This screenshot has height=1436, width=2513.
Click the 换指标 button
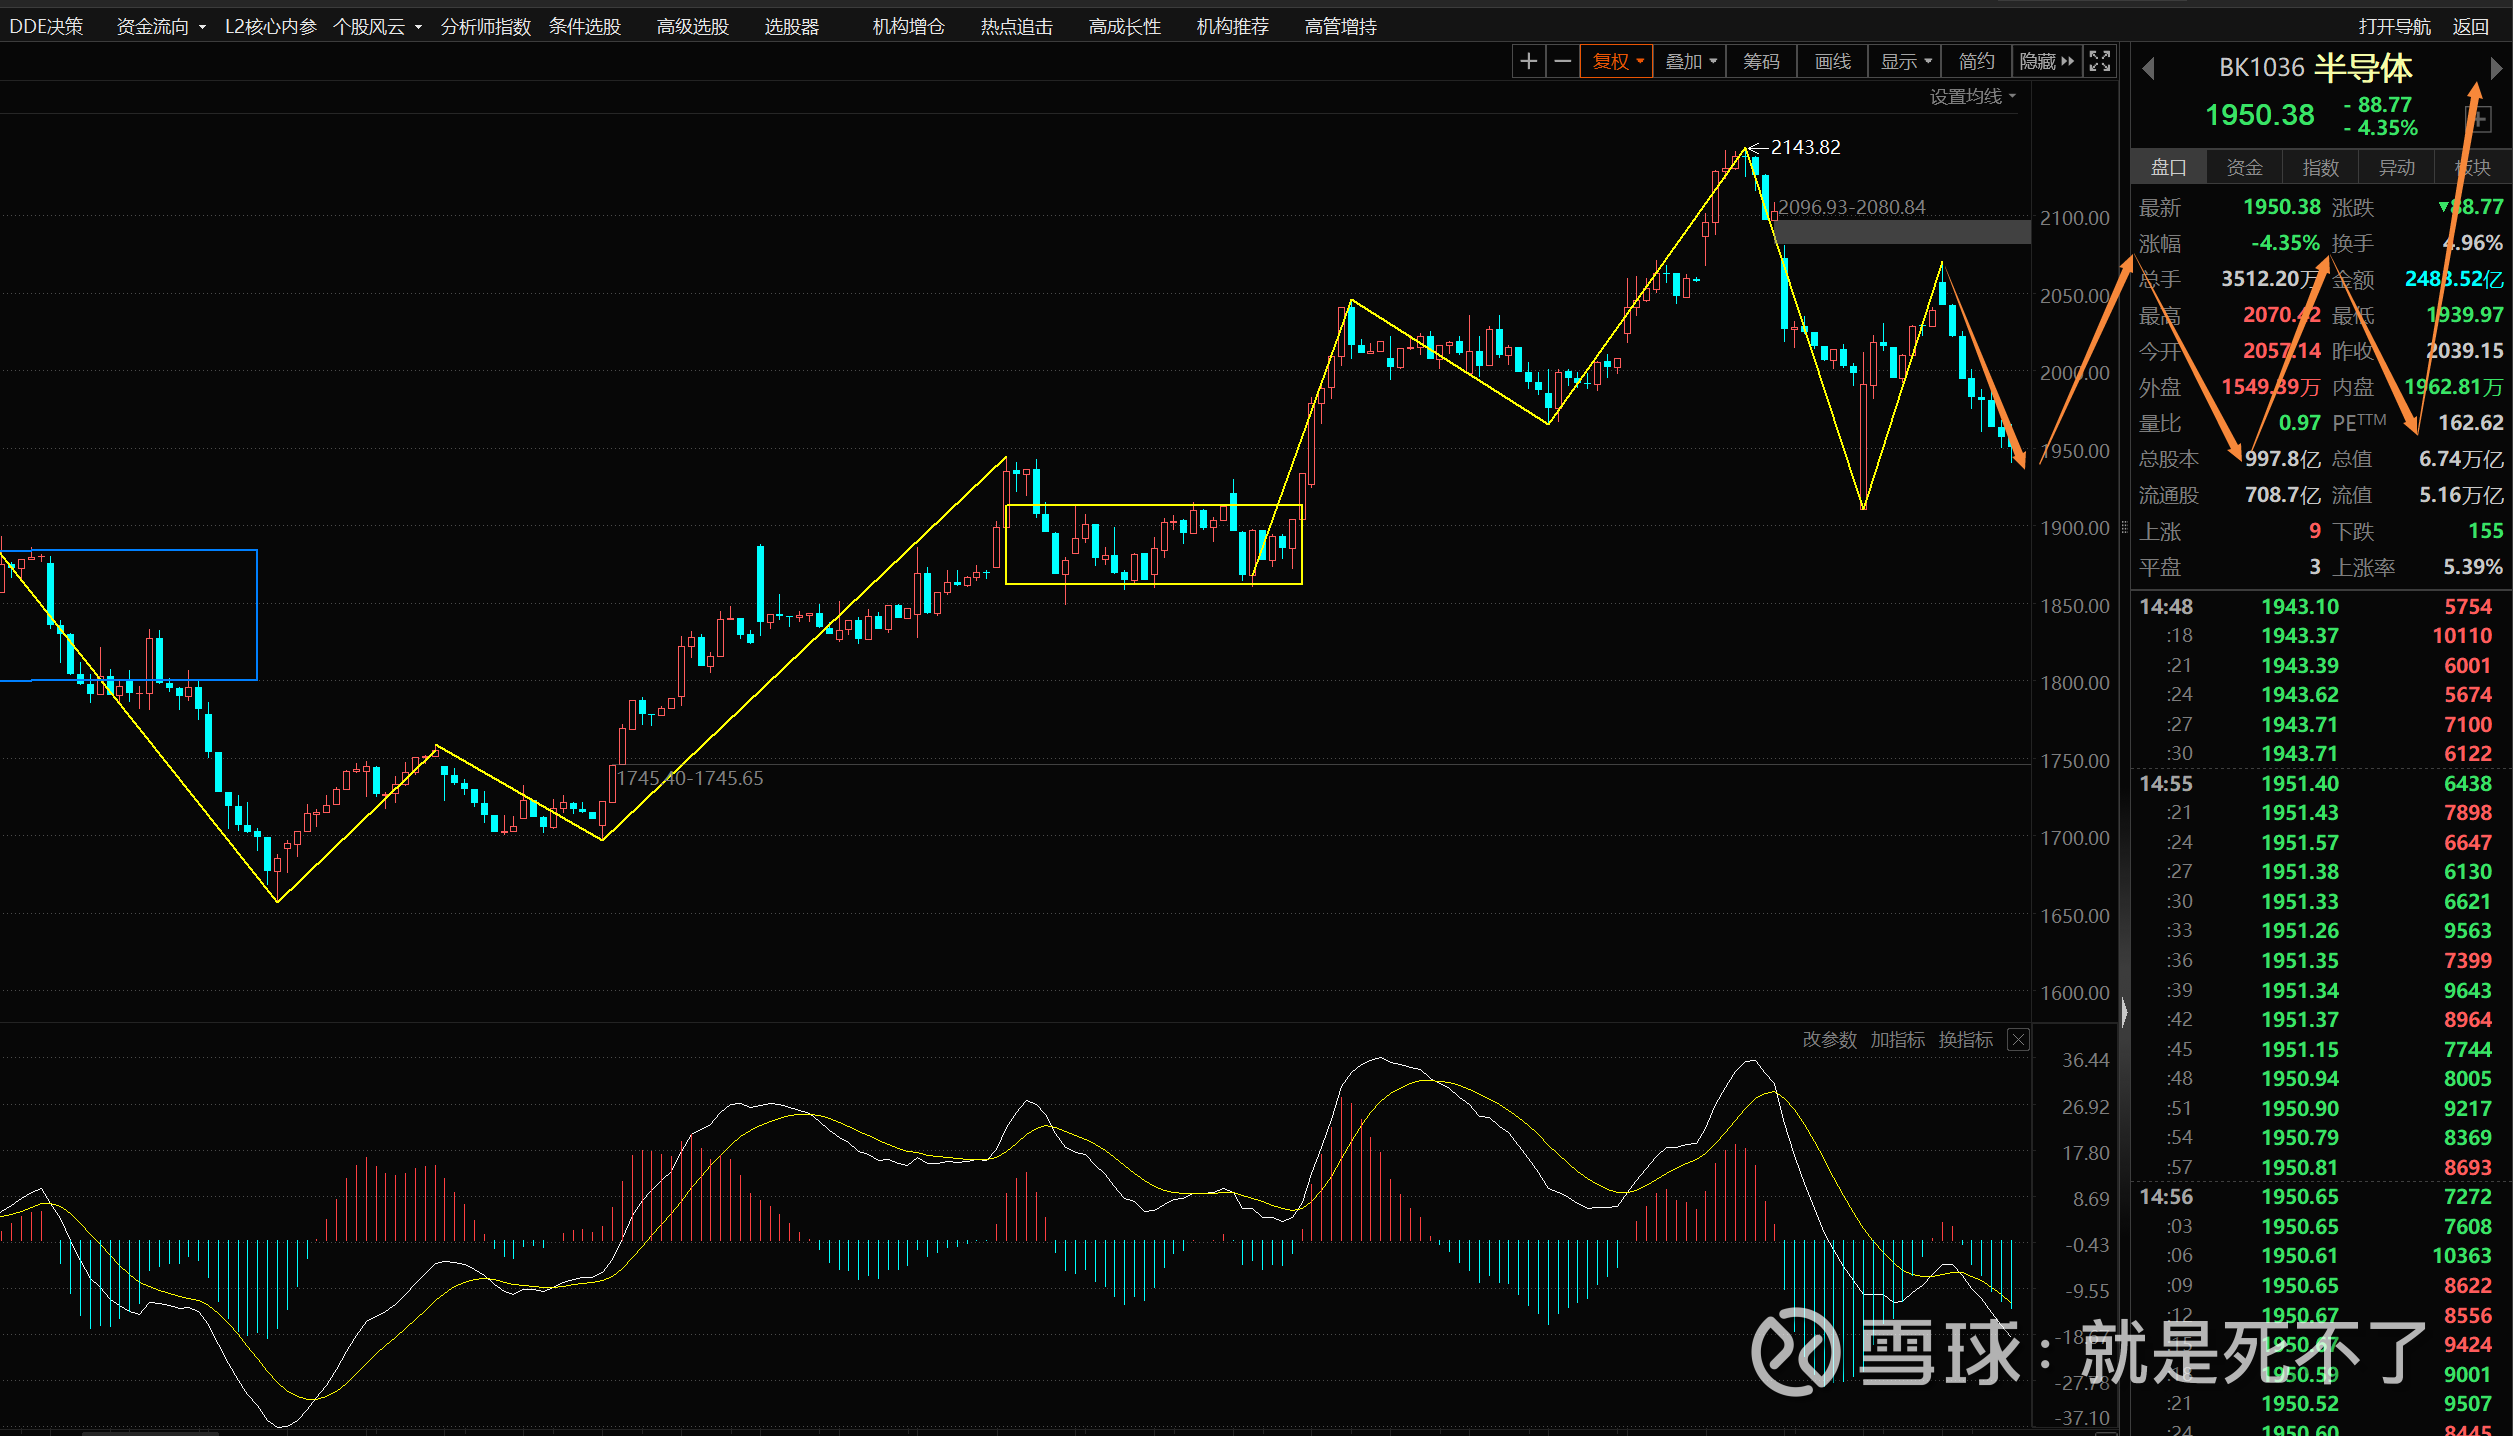click(1965, 1040)
